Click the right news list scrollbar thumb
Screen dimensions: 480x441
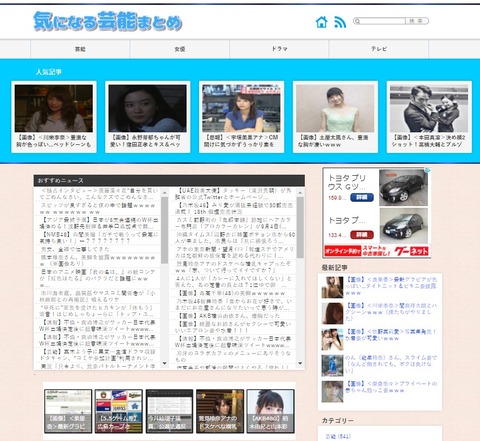(300, 227)
